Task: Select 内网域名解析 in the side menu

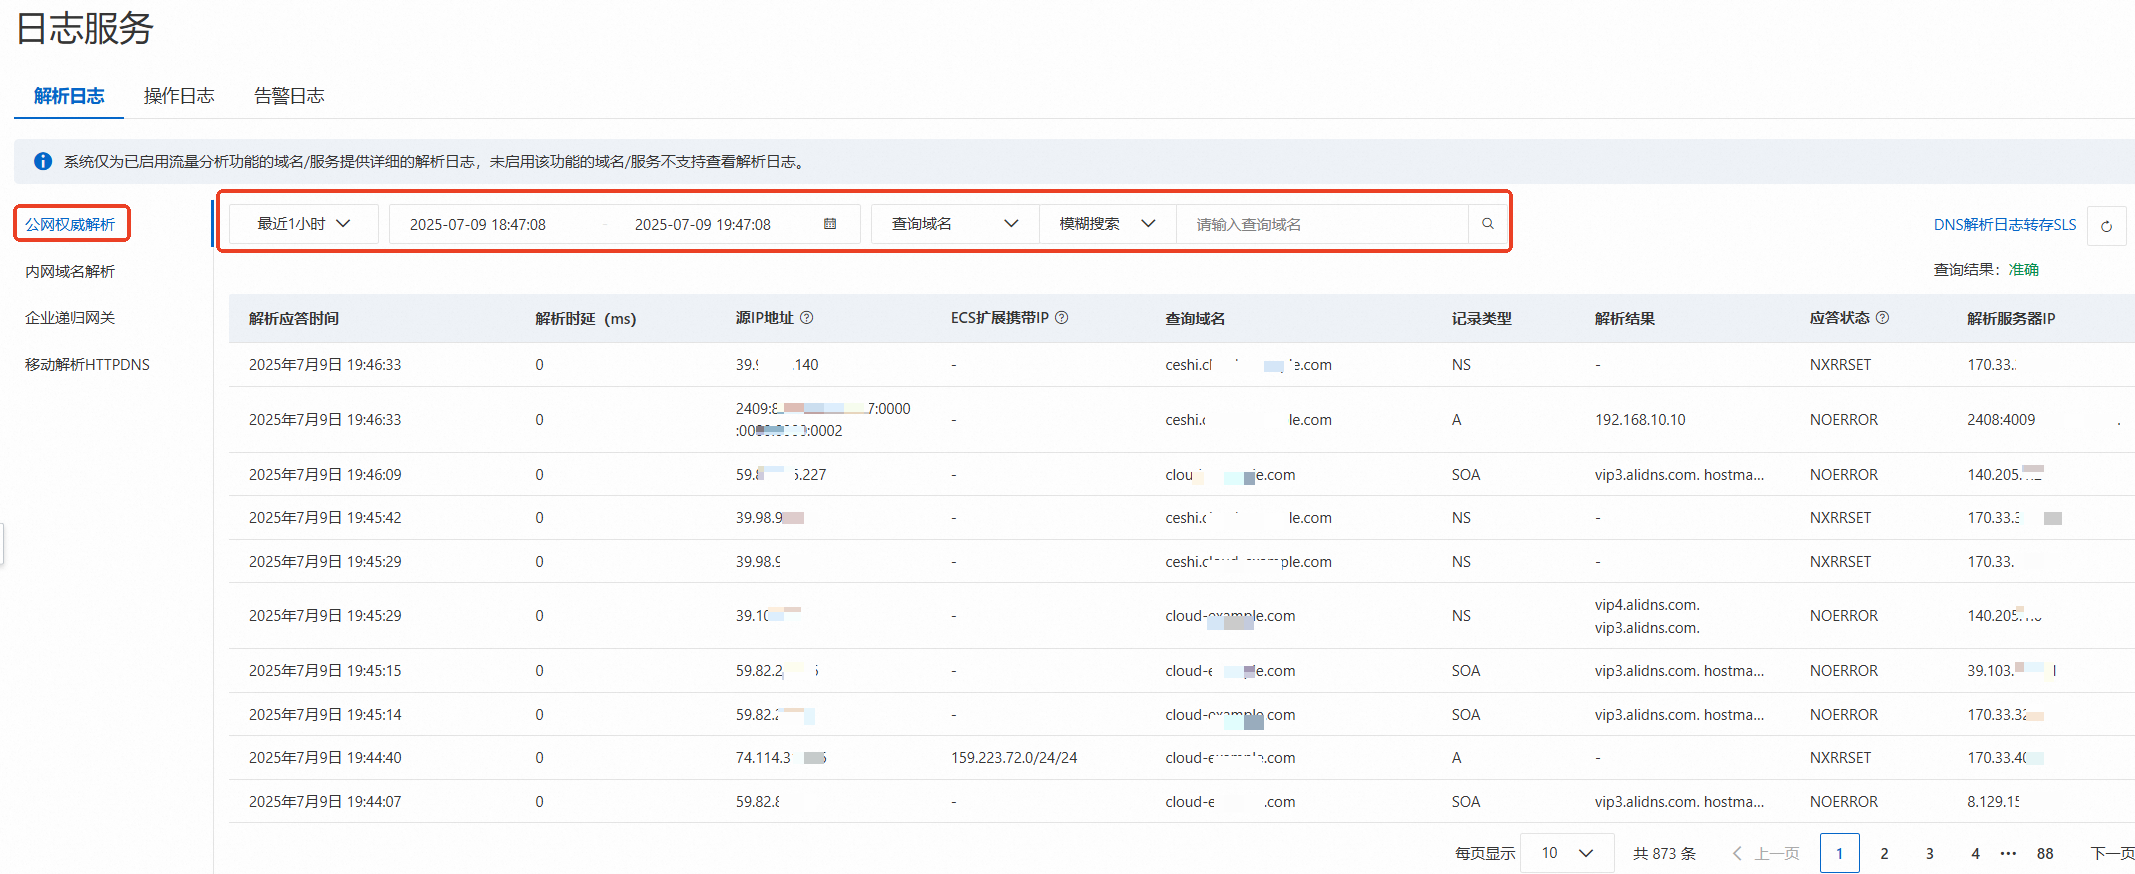Action: click(70, 271)
